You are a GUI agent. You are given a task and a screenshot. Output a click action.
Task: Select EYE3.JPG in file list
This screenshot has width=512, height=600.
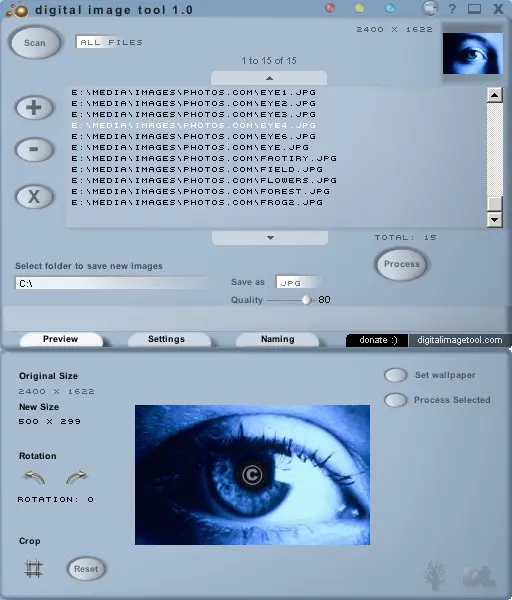point(194,114)
